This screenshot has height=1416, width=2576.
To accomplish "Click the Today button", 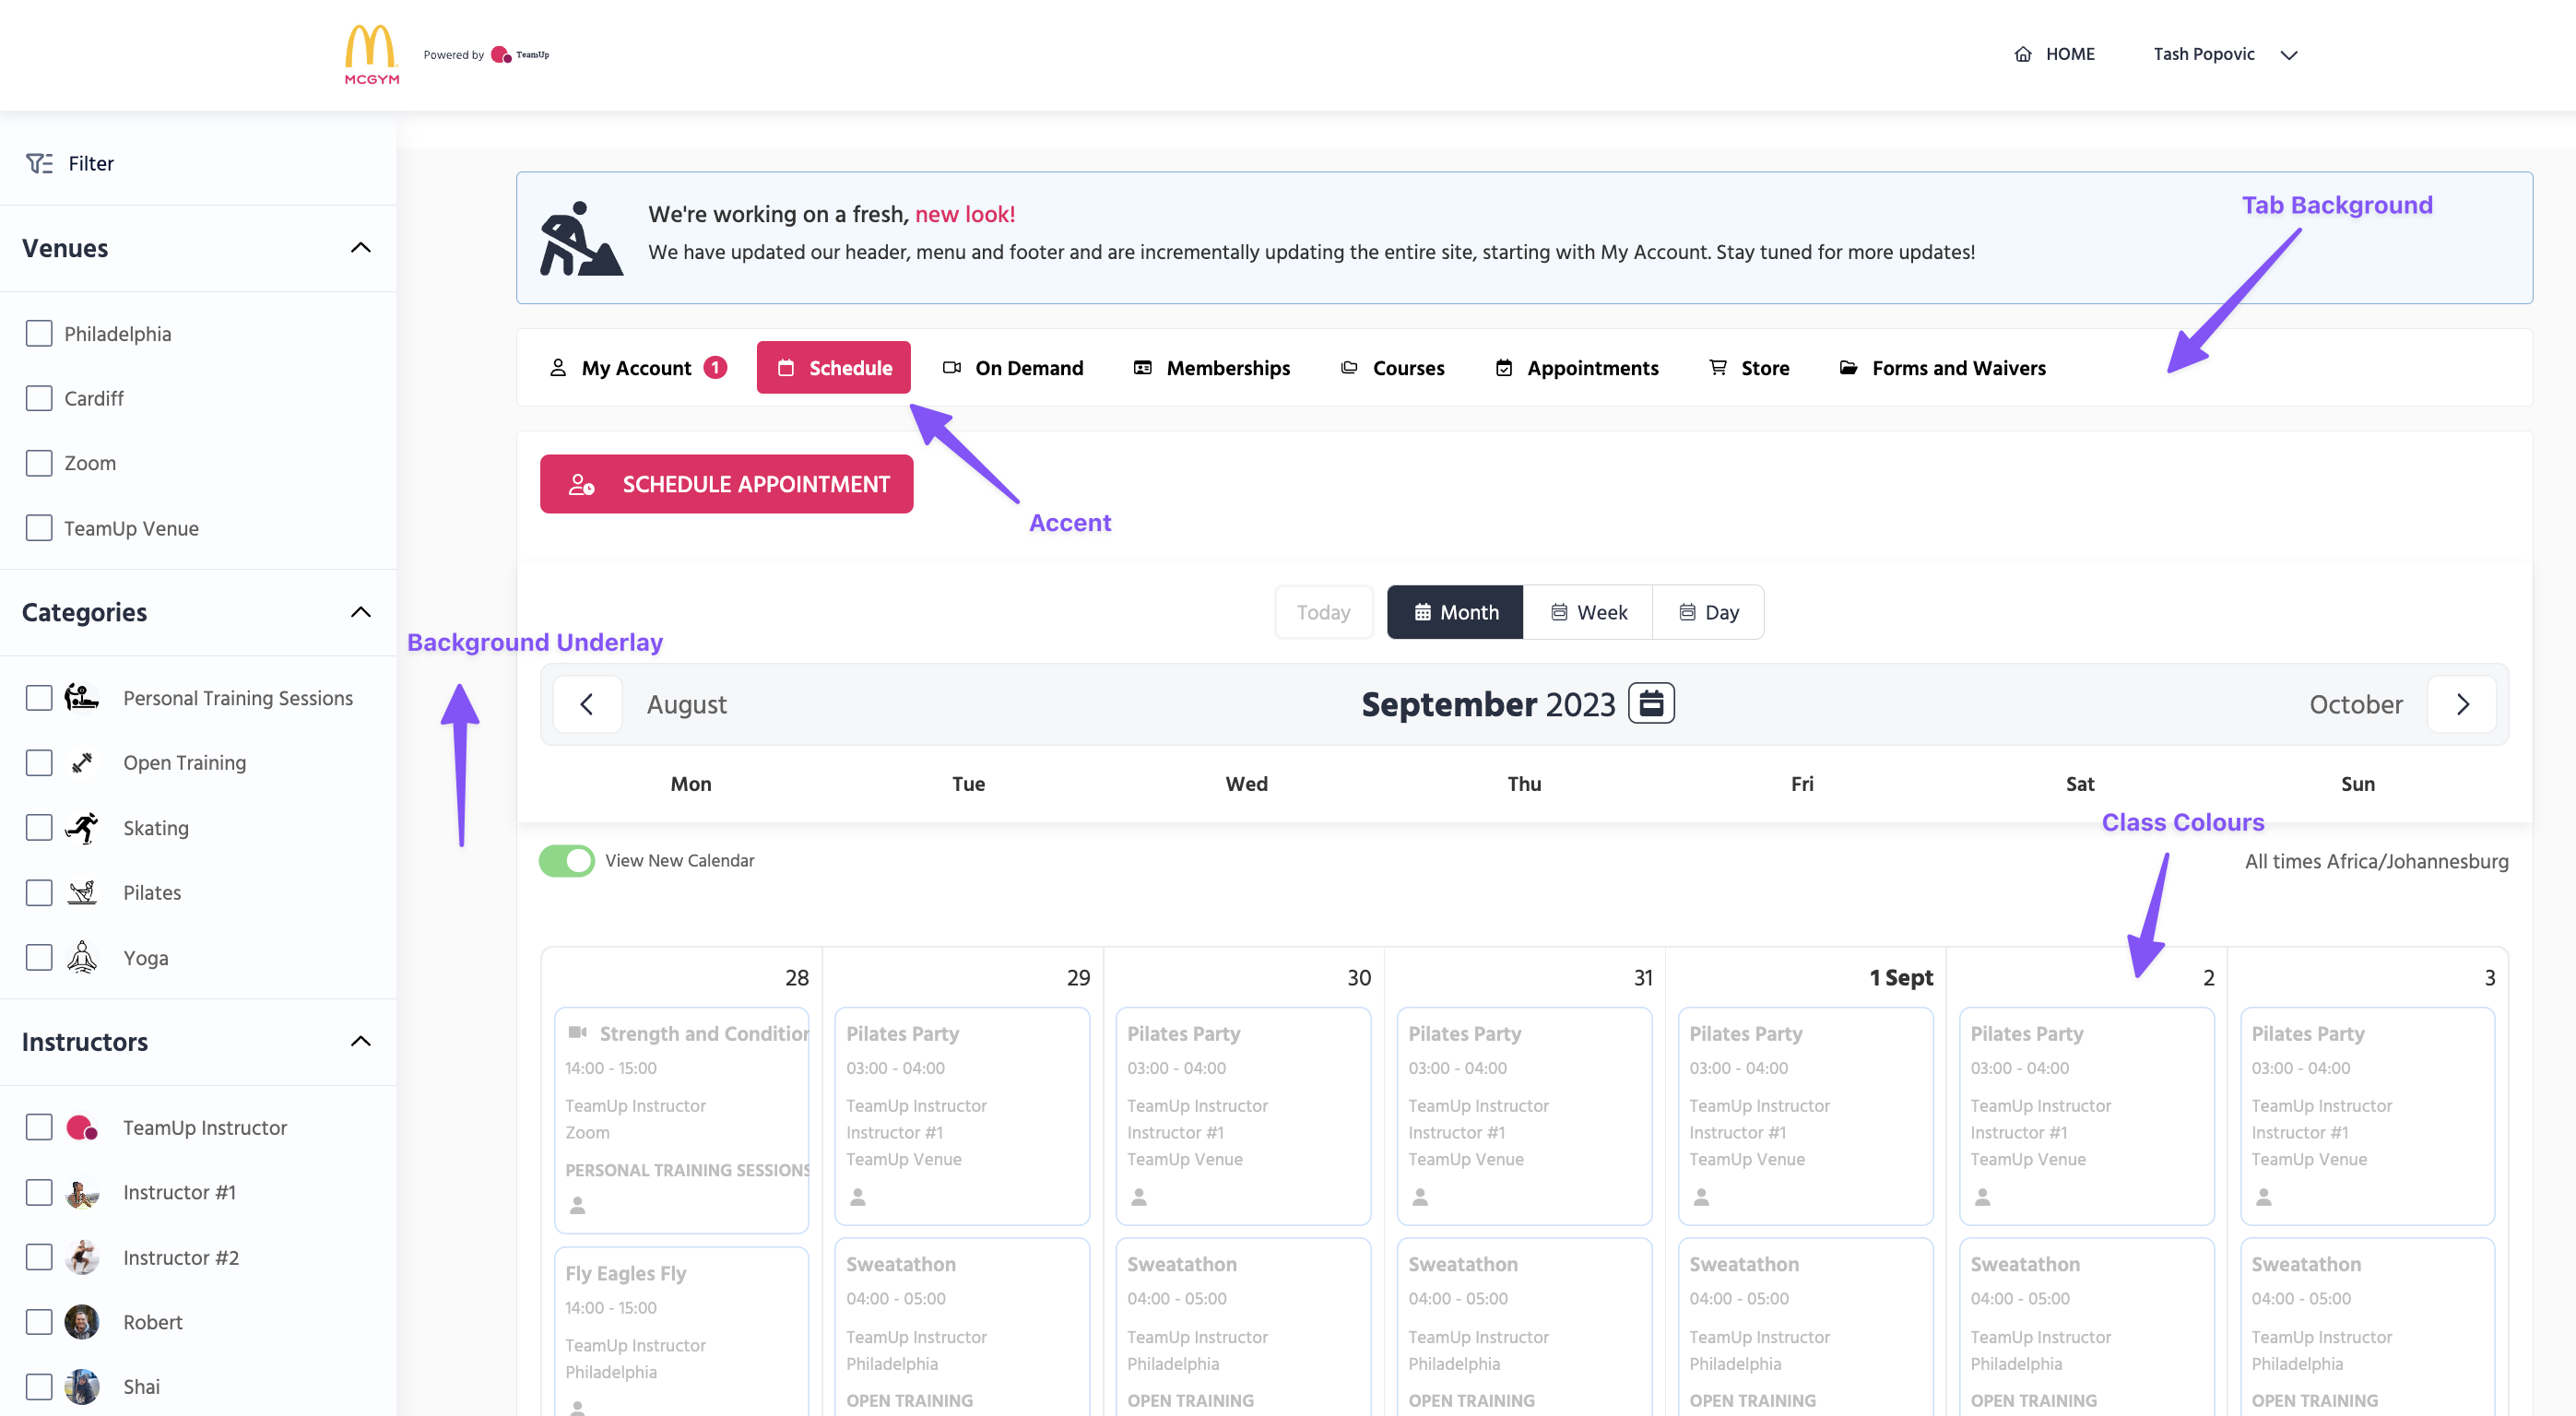I will pos(1323,612).
